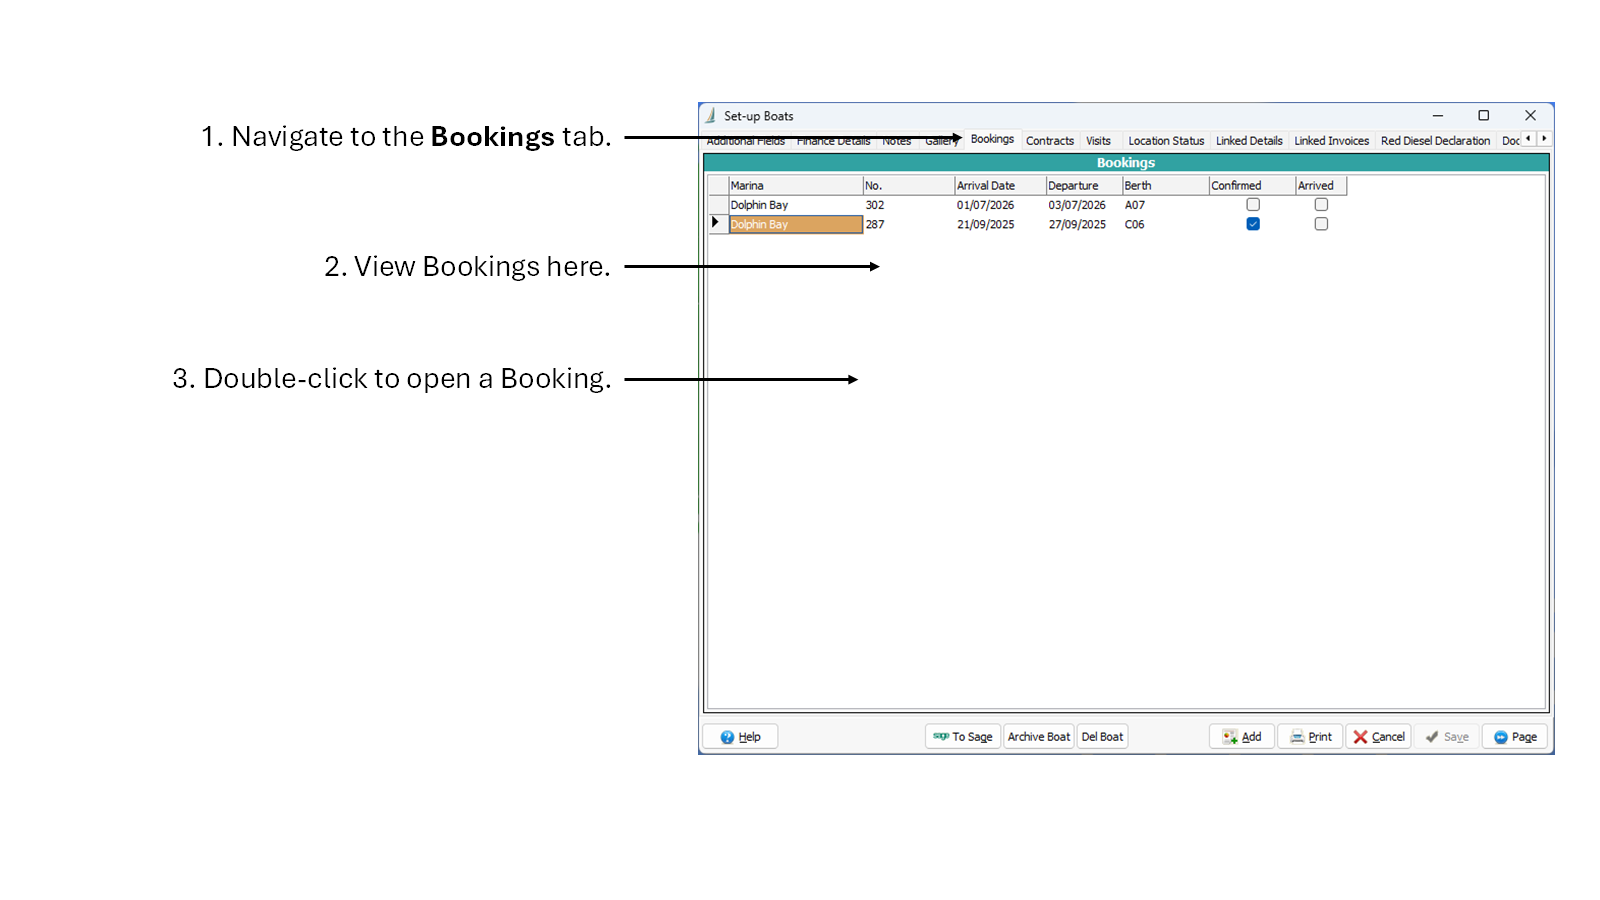This screenshot has width=1600, height=900.
Task: Click departure date 03/07/2026
Action: (x=1077, y=205)
